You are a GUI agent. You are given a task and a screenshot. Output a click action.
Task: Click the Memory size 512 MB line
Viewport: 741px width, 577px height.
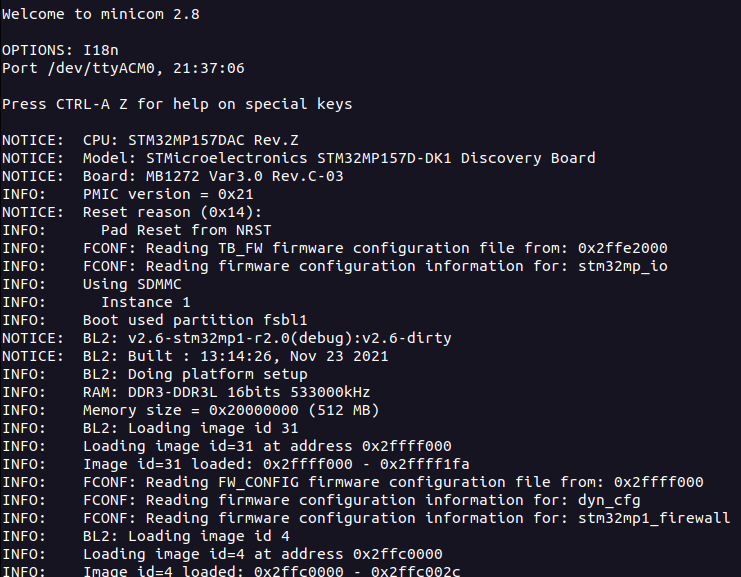190,410
